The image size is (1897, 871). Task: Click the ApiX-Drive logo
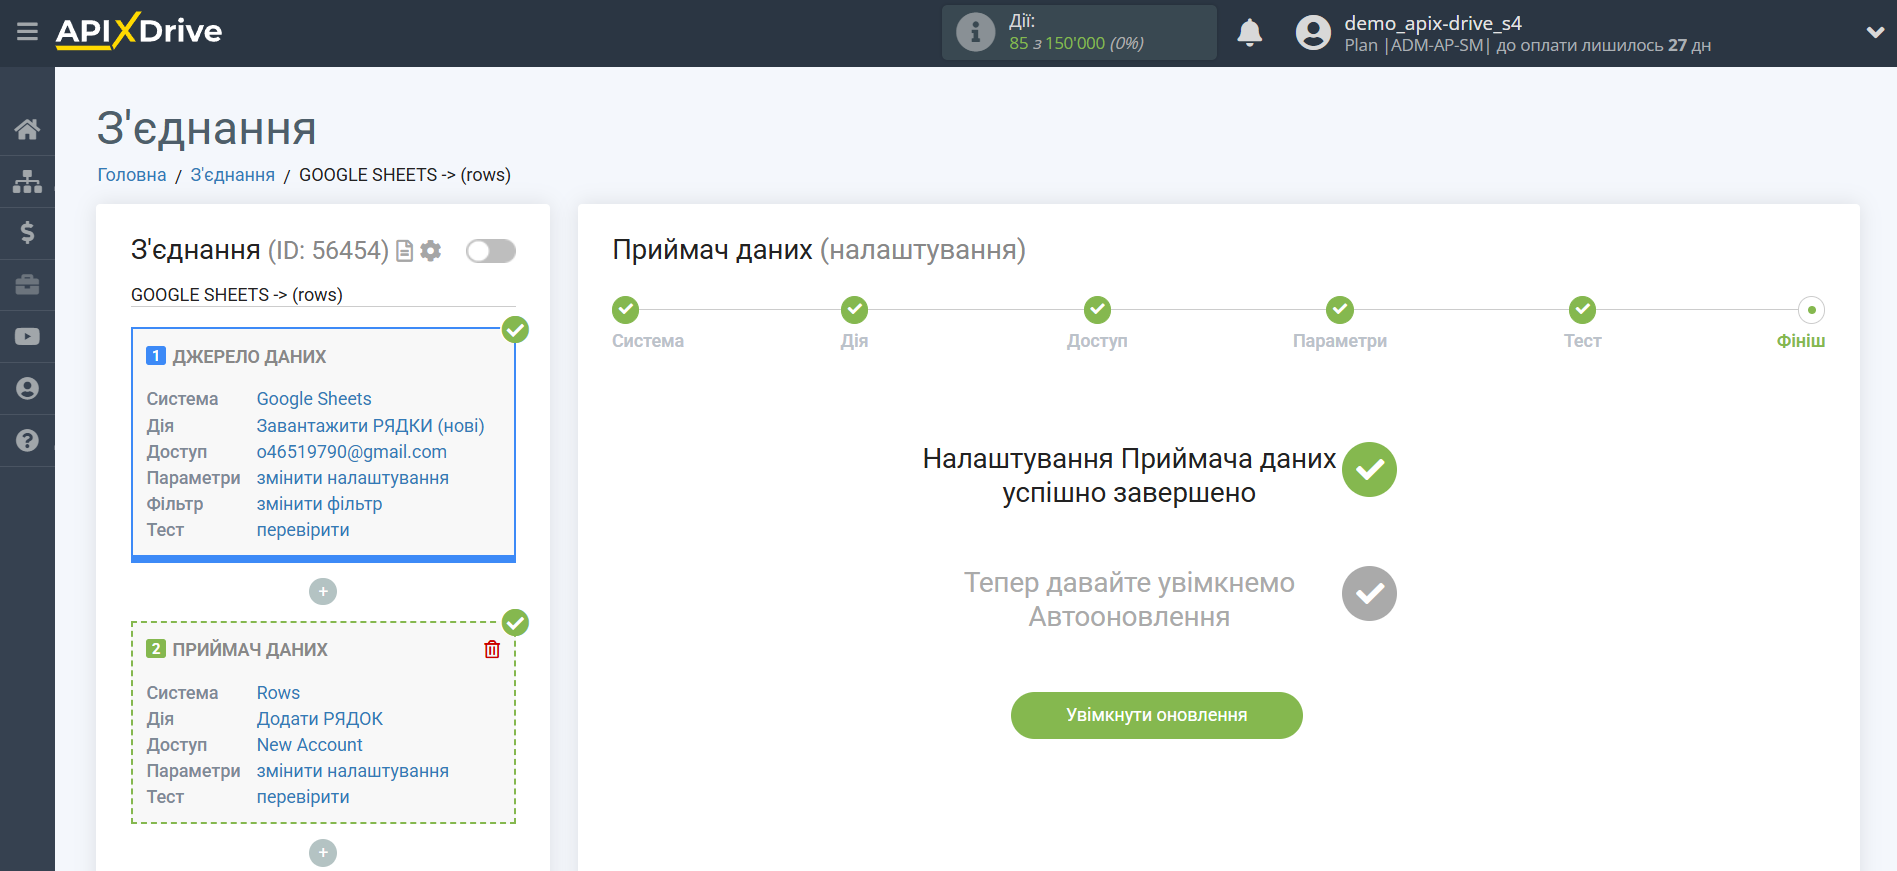click(139, 31)
